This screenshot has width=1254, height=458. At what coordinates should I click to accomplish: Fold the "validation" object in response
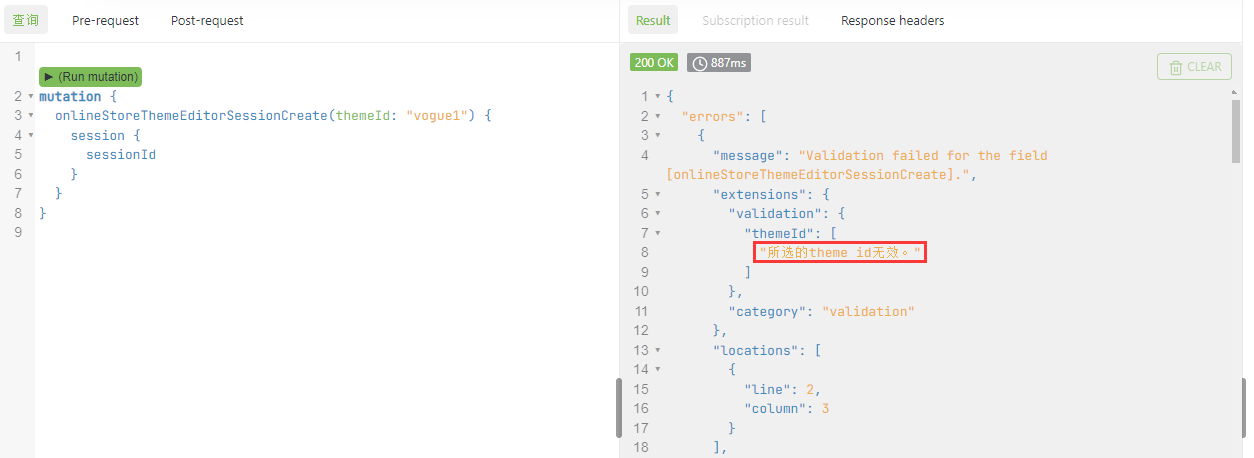pyautogui.click(x=657, y=213)
